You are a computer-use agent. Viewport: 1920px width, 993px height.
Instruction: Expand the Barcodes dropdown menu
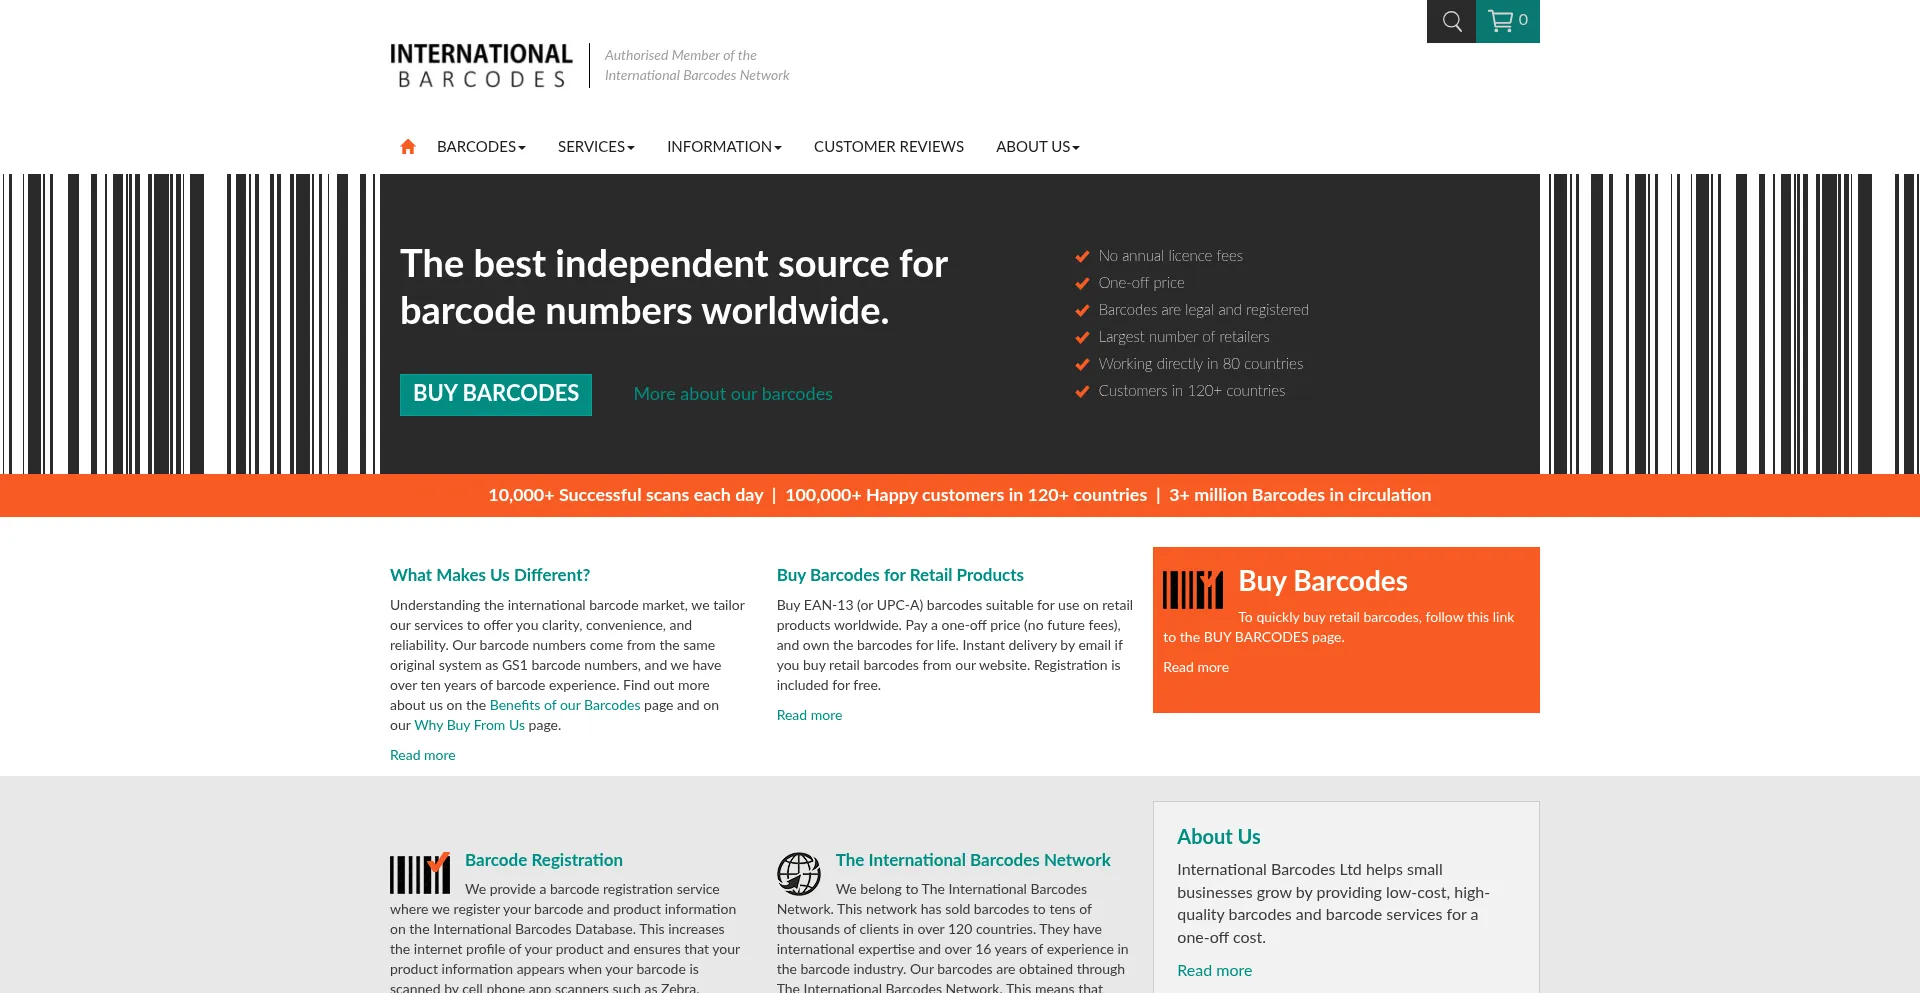[481, 147]
